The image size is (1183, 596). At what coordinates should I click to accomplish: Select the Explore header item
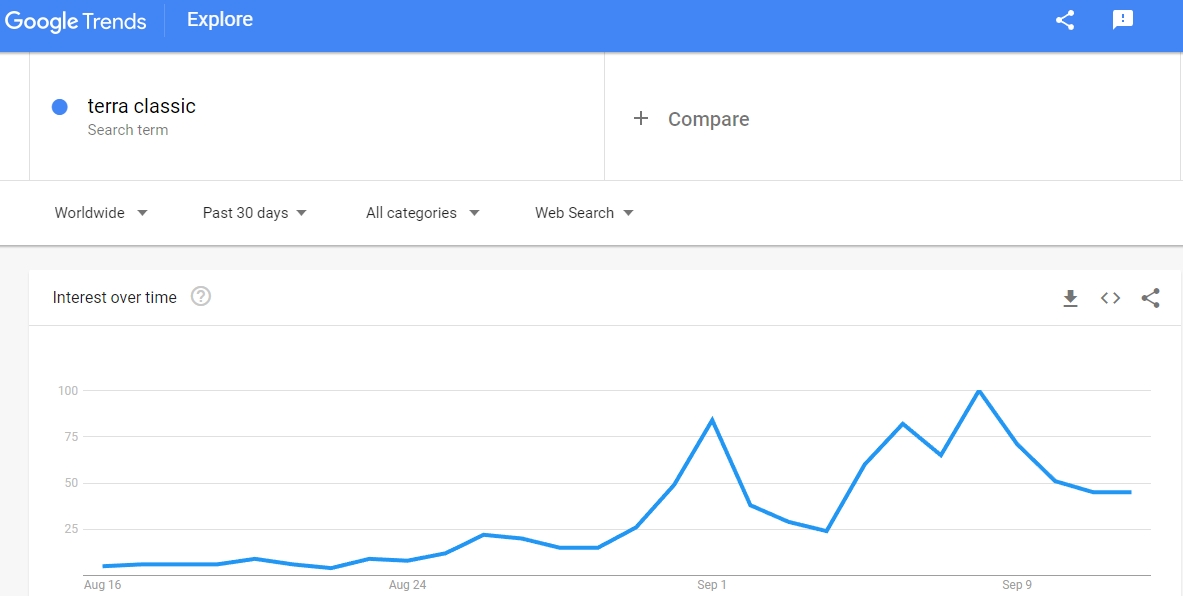tap(220, 20)
